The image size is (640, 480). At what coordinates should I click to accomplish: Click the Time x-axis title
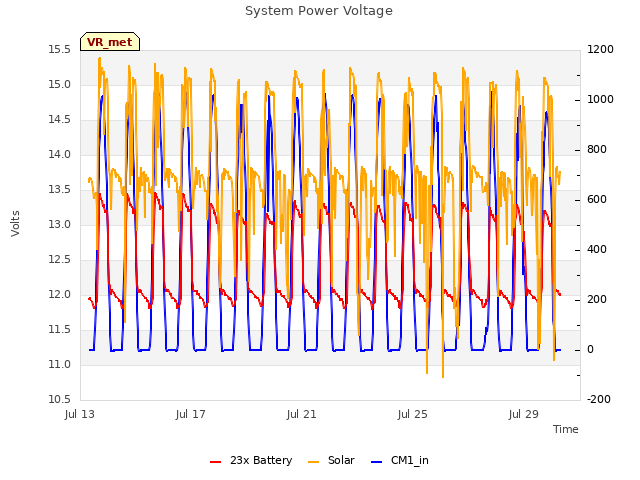[565, 429]
